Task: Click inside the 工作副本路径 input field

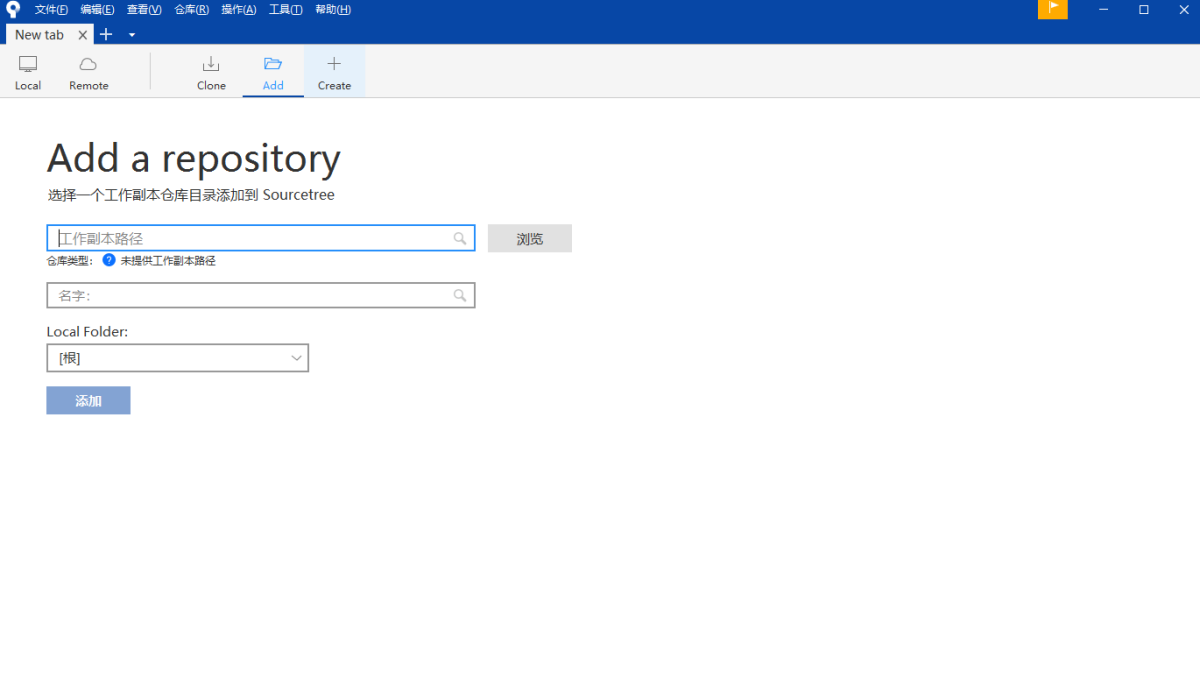Action: (250, 238)
